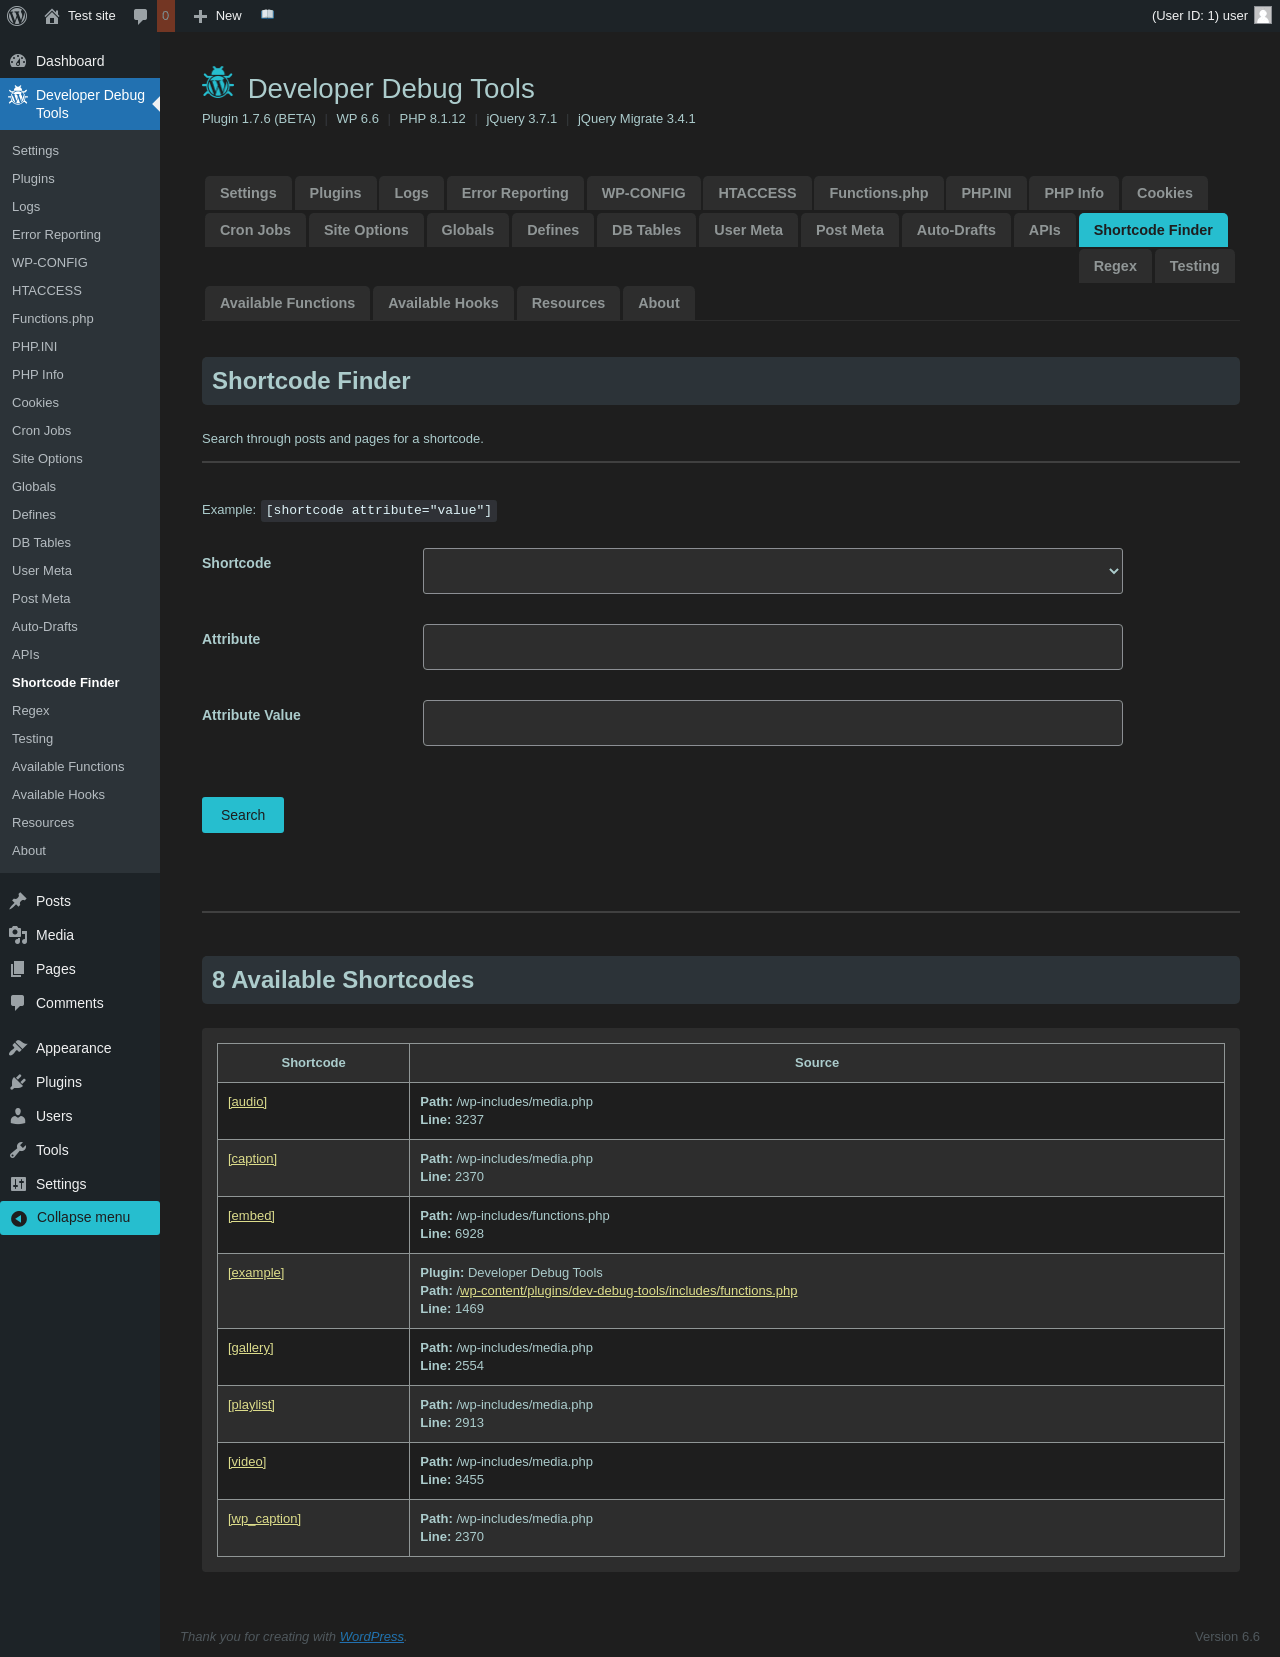The height and width of the screenshot is (1657, 1280).
Task: Open the Tools wrench icon in sidebar
Action: click(x=18, y=1150)
